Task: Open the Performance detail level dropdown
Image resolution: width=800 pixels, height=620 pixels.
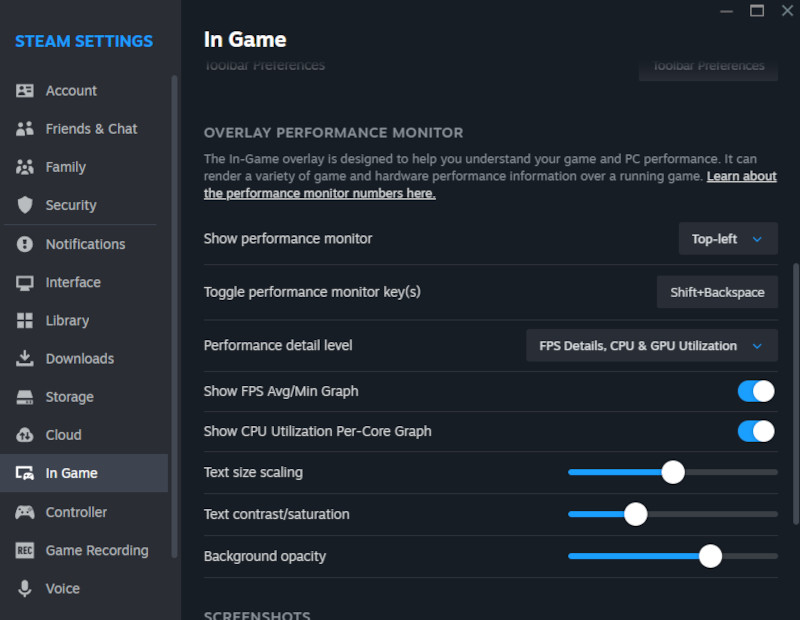Action: [x=651, y=346]
